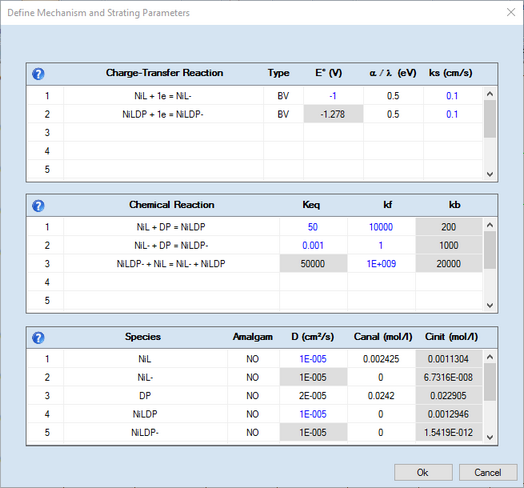The width and height of the screenshot is (524, 488).
Task: Click empty chemical reaction row 4
Action: (x=171, y=282)
